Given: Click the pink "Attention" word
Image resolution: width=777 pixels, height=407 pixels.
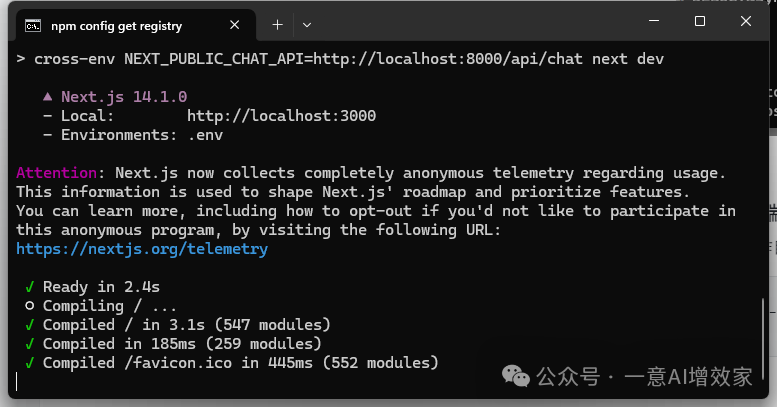Looking at the screenshot, I should tap(58, 173).
